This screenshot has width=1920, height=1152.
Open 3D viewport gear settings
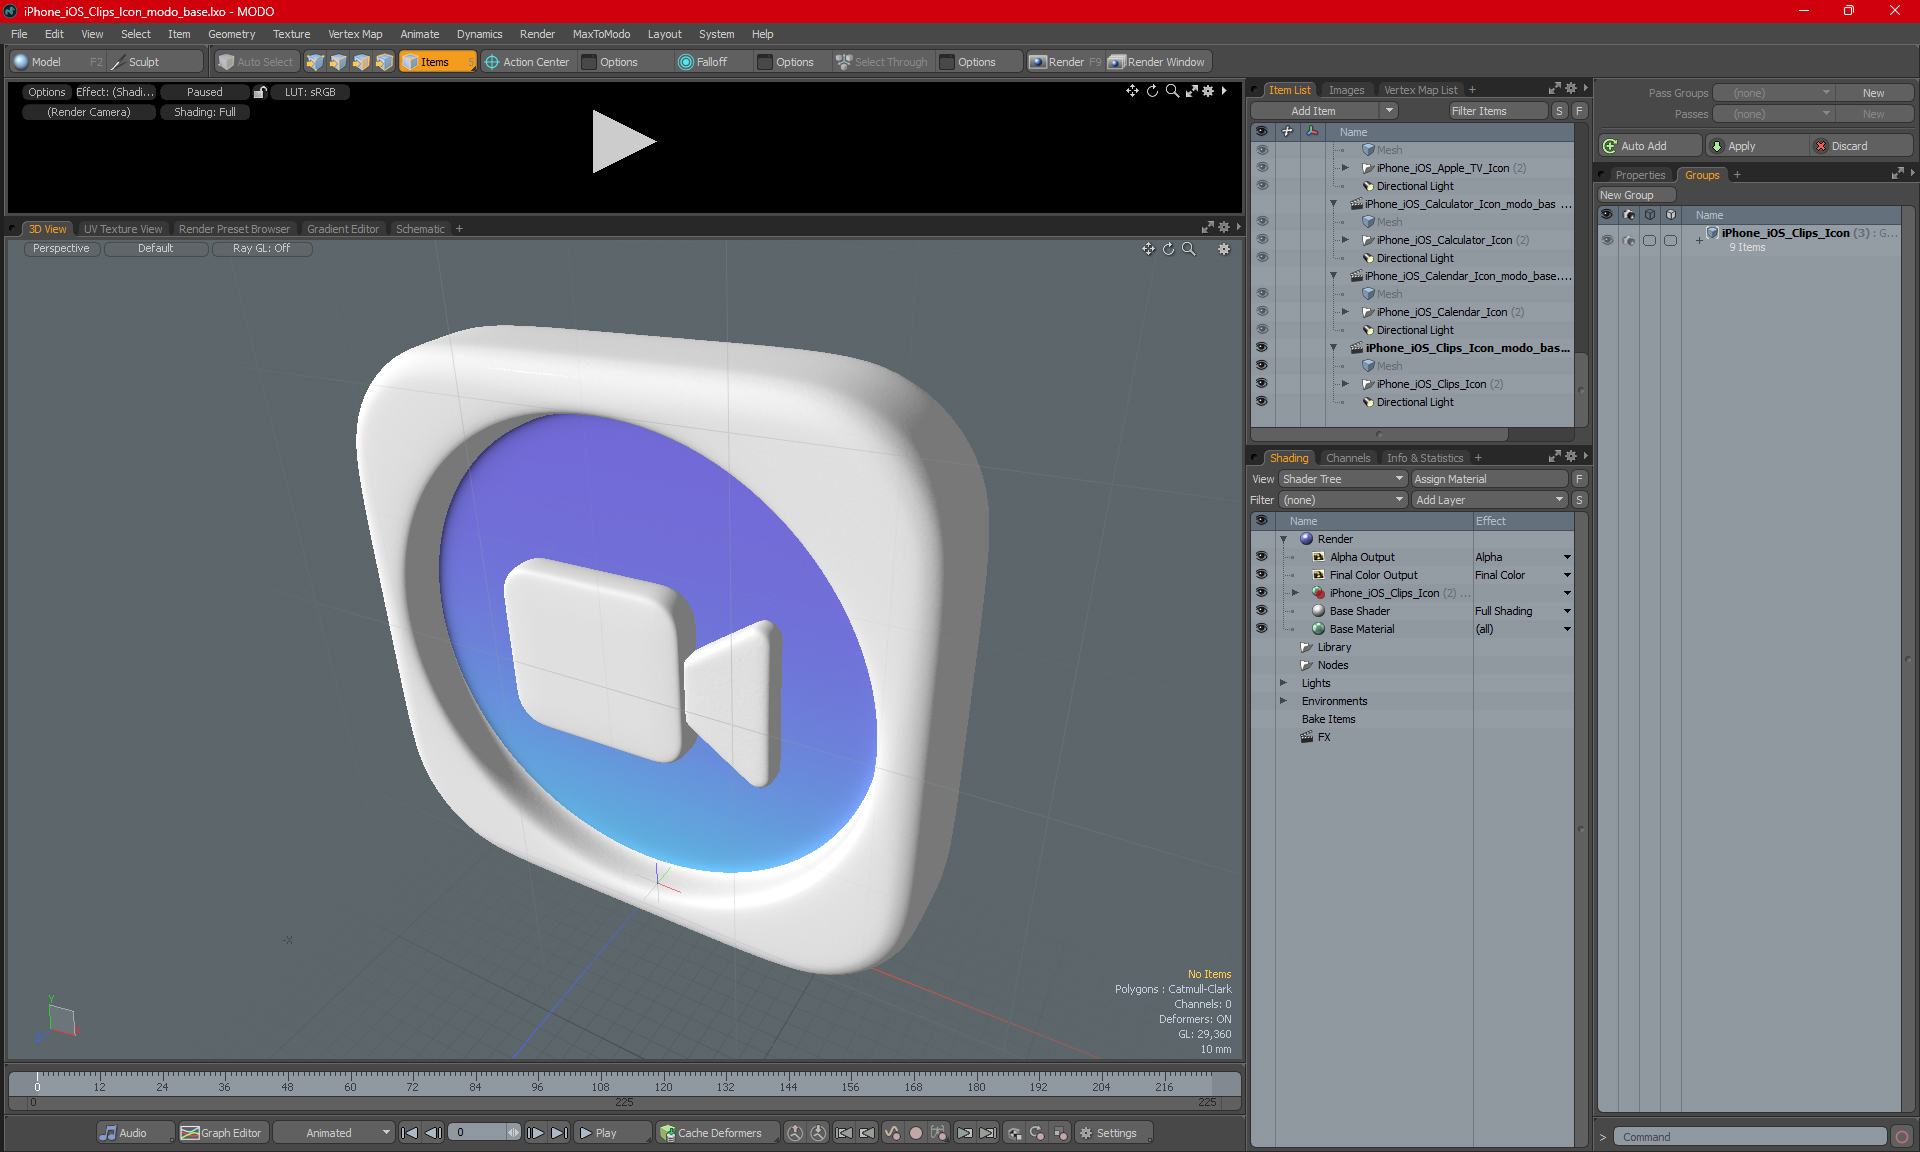pyautogui.click(x=1224, y=249)
